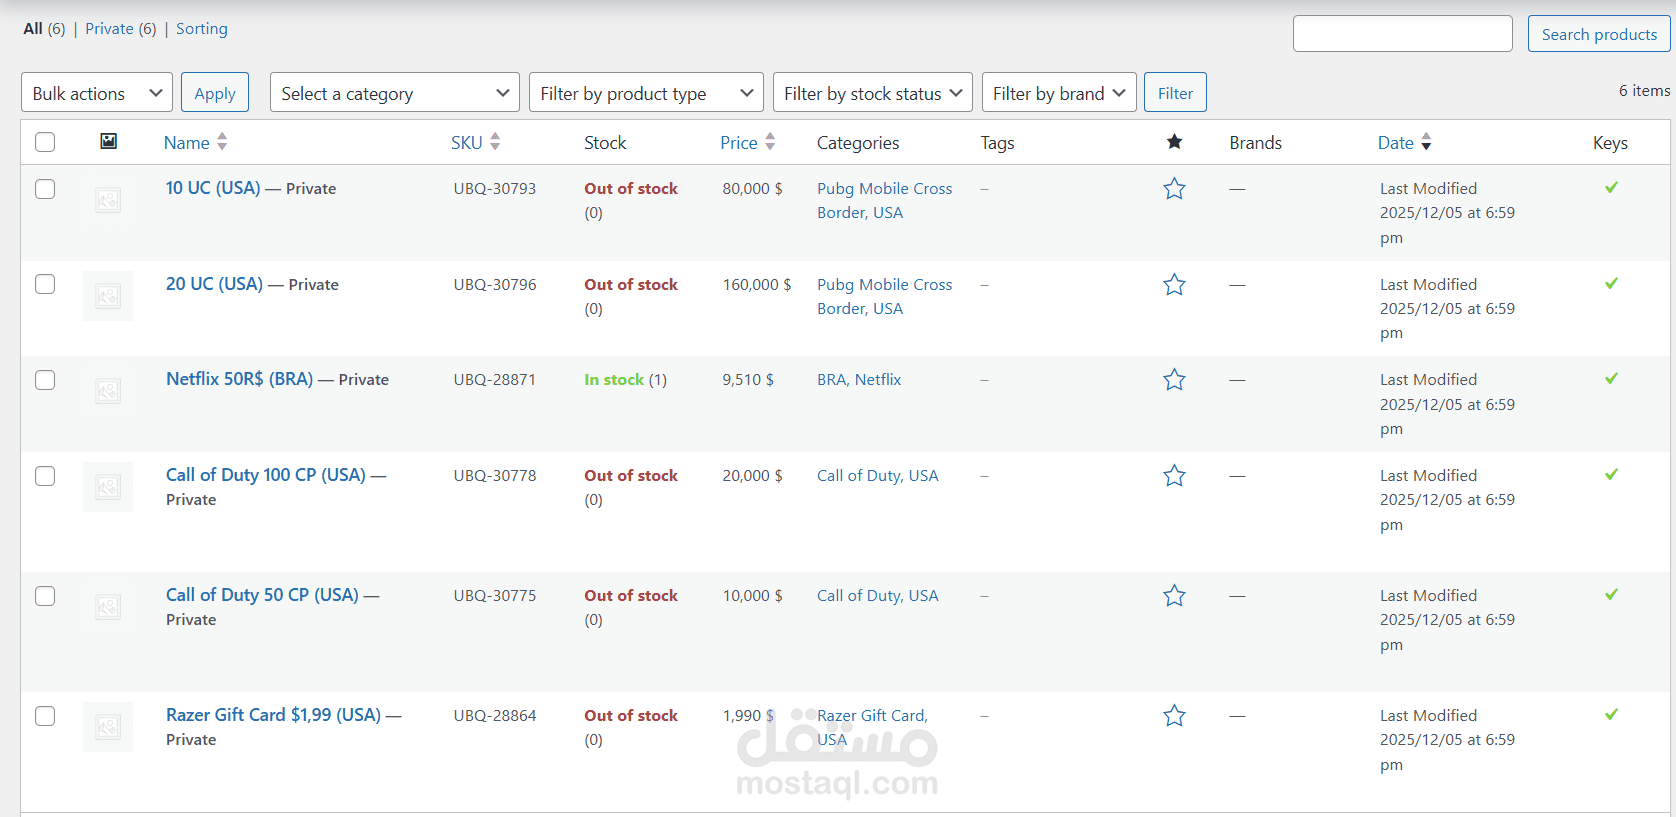Click the green keys checkmark for Netflix 50R$

pos(1611,378)
